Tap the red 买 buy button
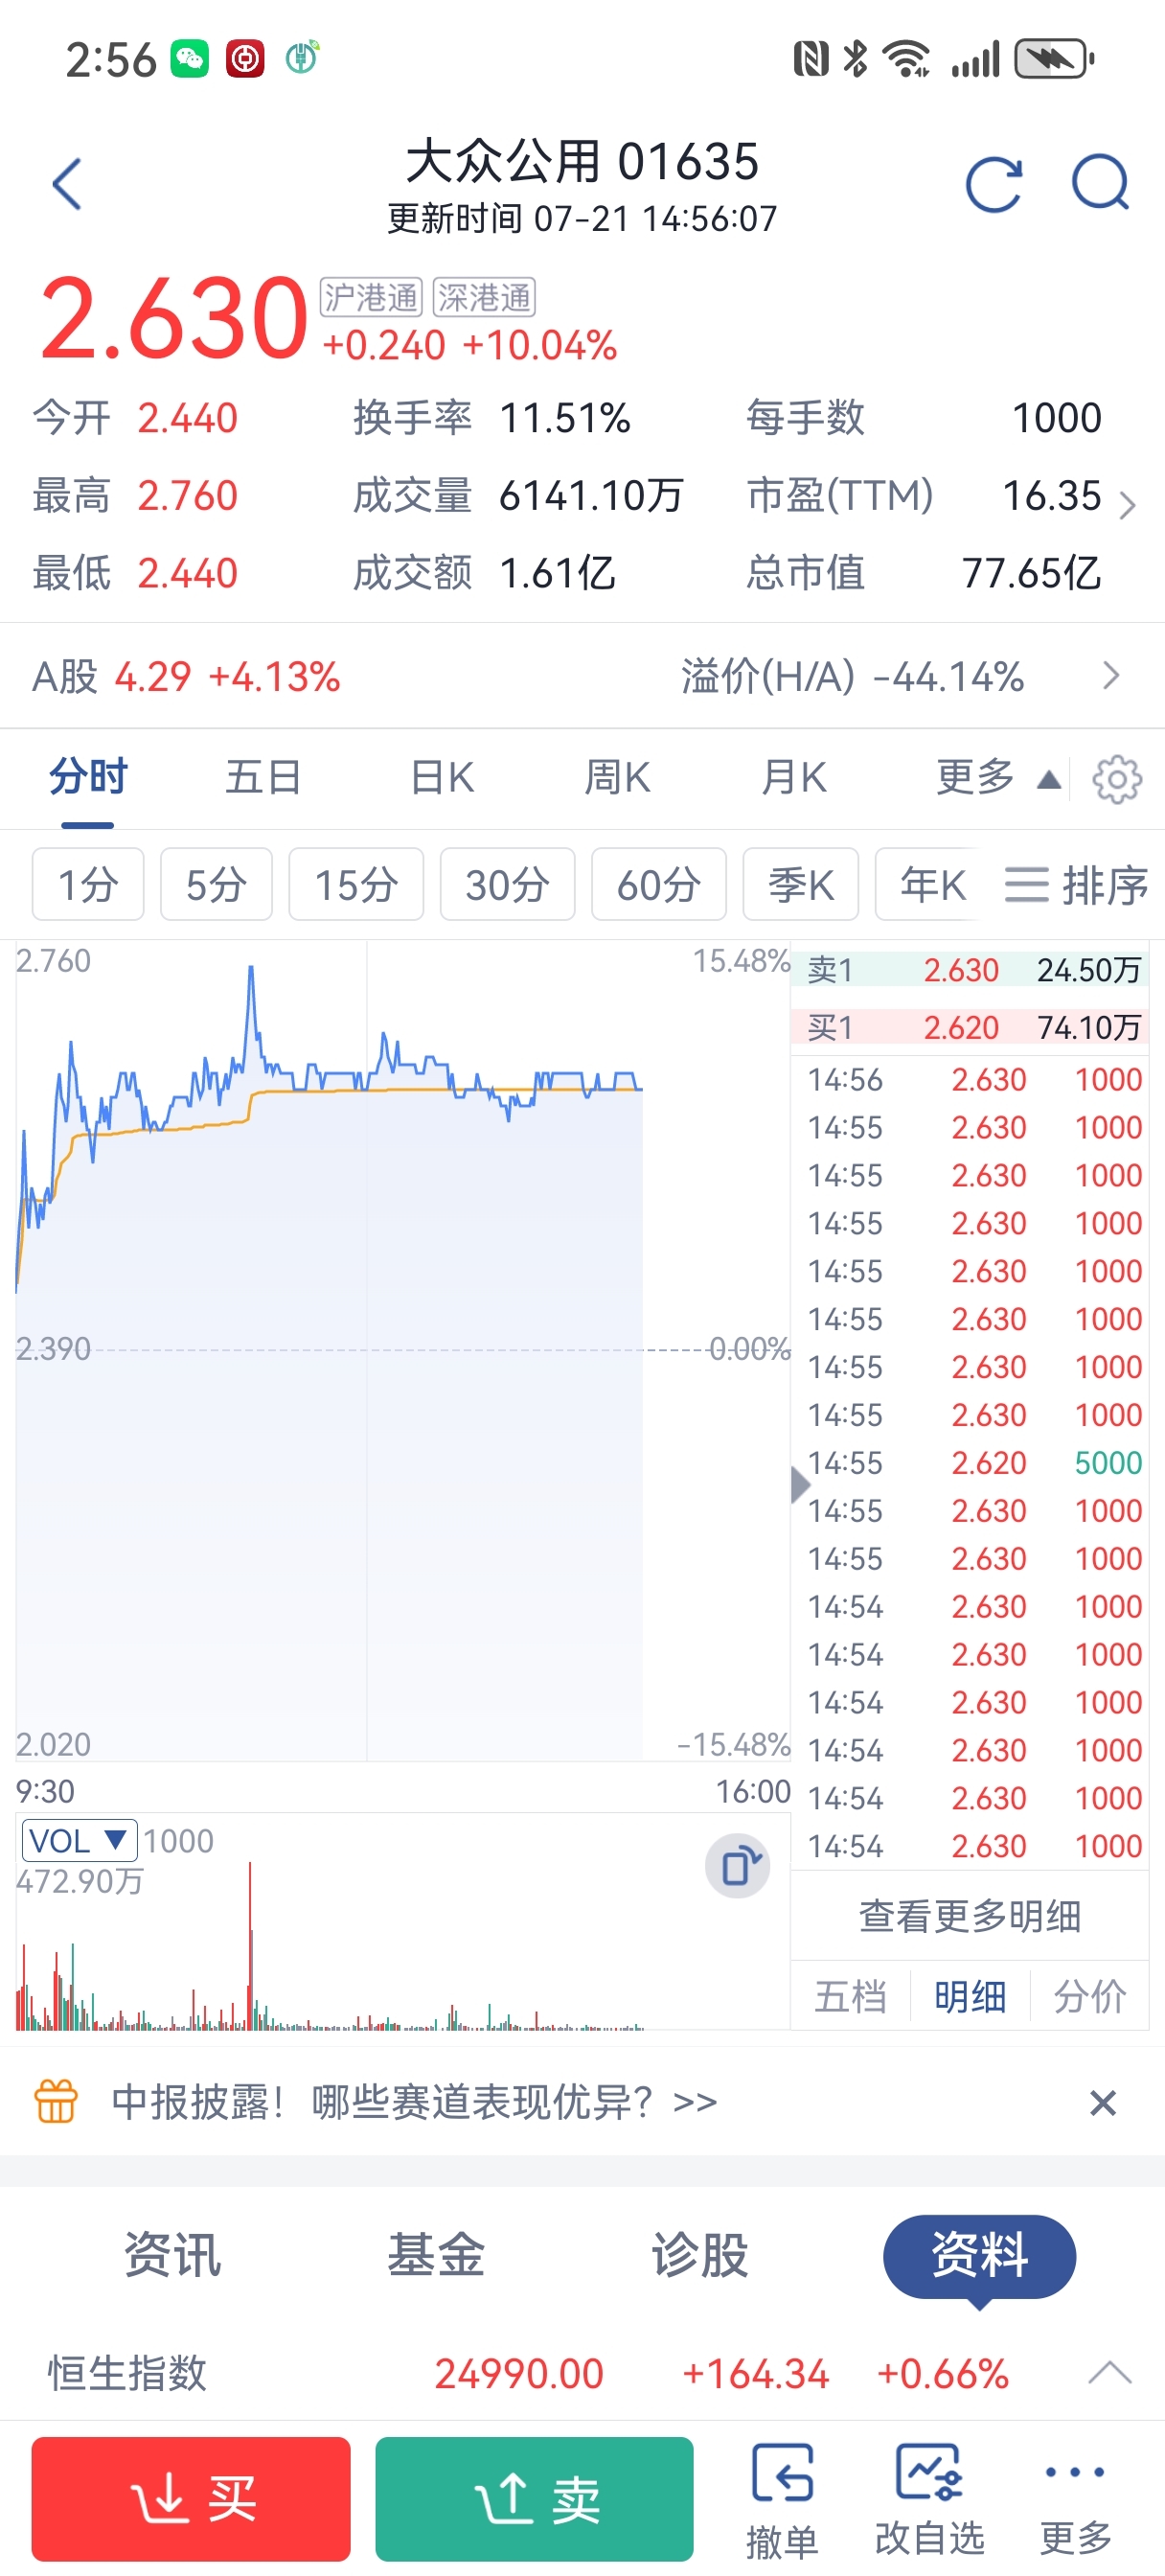The width and height of the screenshot is (1165, 2576). [191, 2499]
